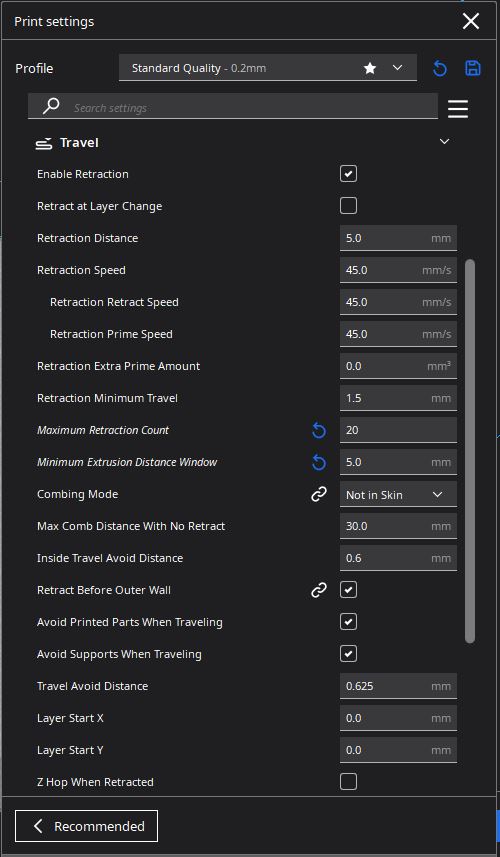Enable Retract at Layer Change
This screenshot has width=500, height=857.
(x=348, y=206)
